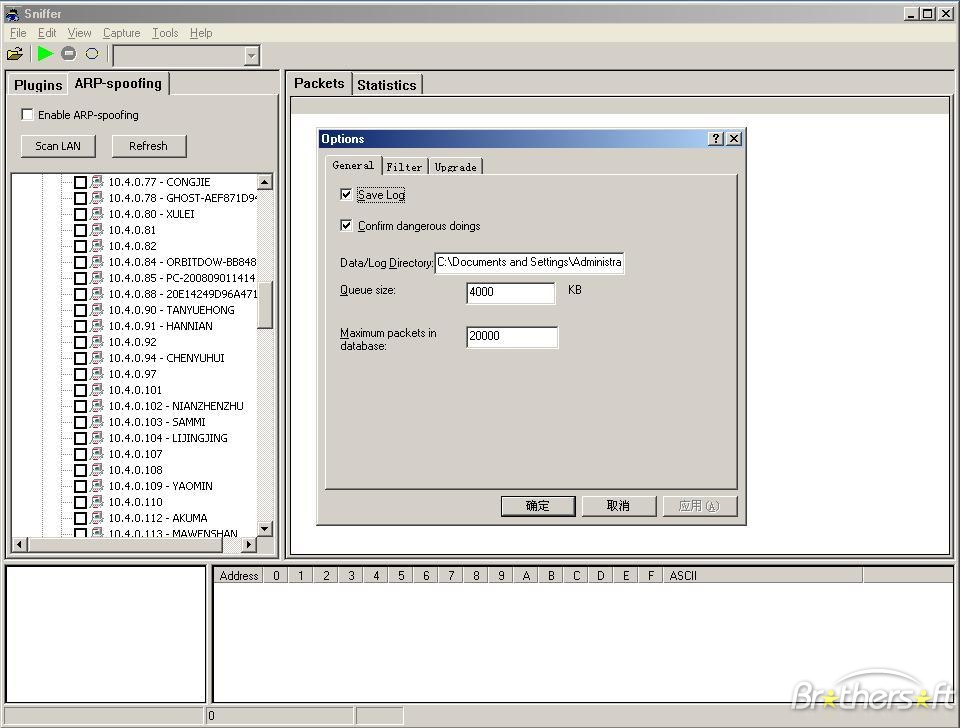Click the Data/Log Directory field
The height and width of the screenshot is (728, 960).
pos(529,263)
